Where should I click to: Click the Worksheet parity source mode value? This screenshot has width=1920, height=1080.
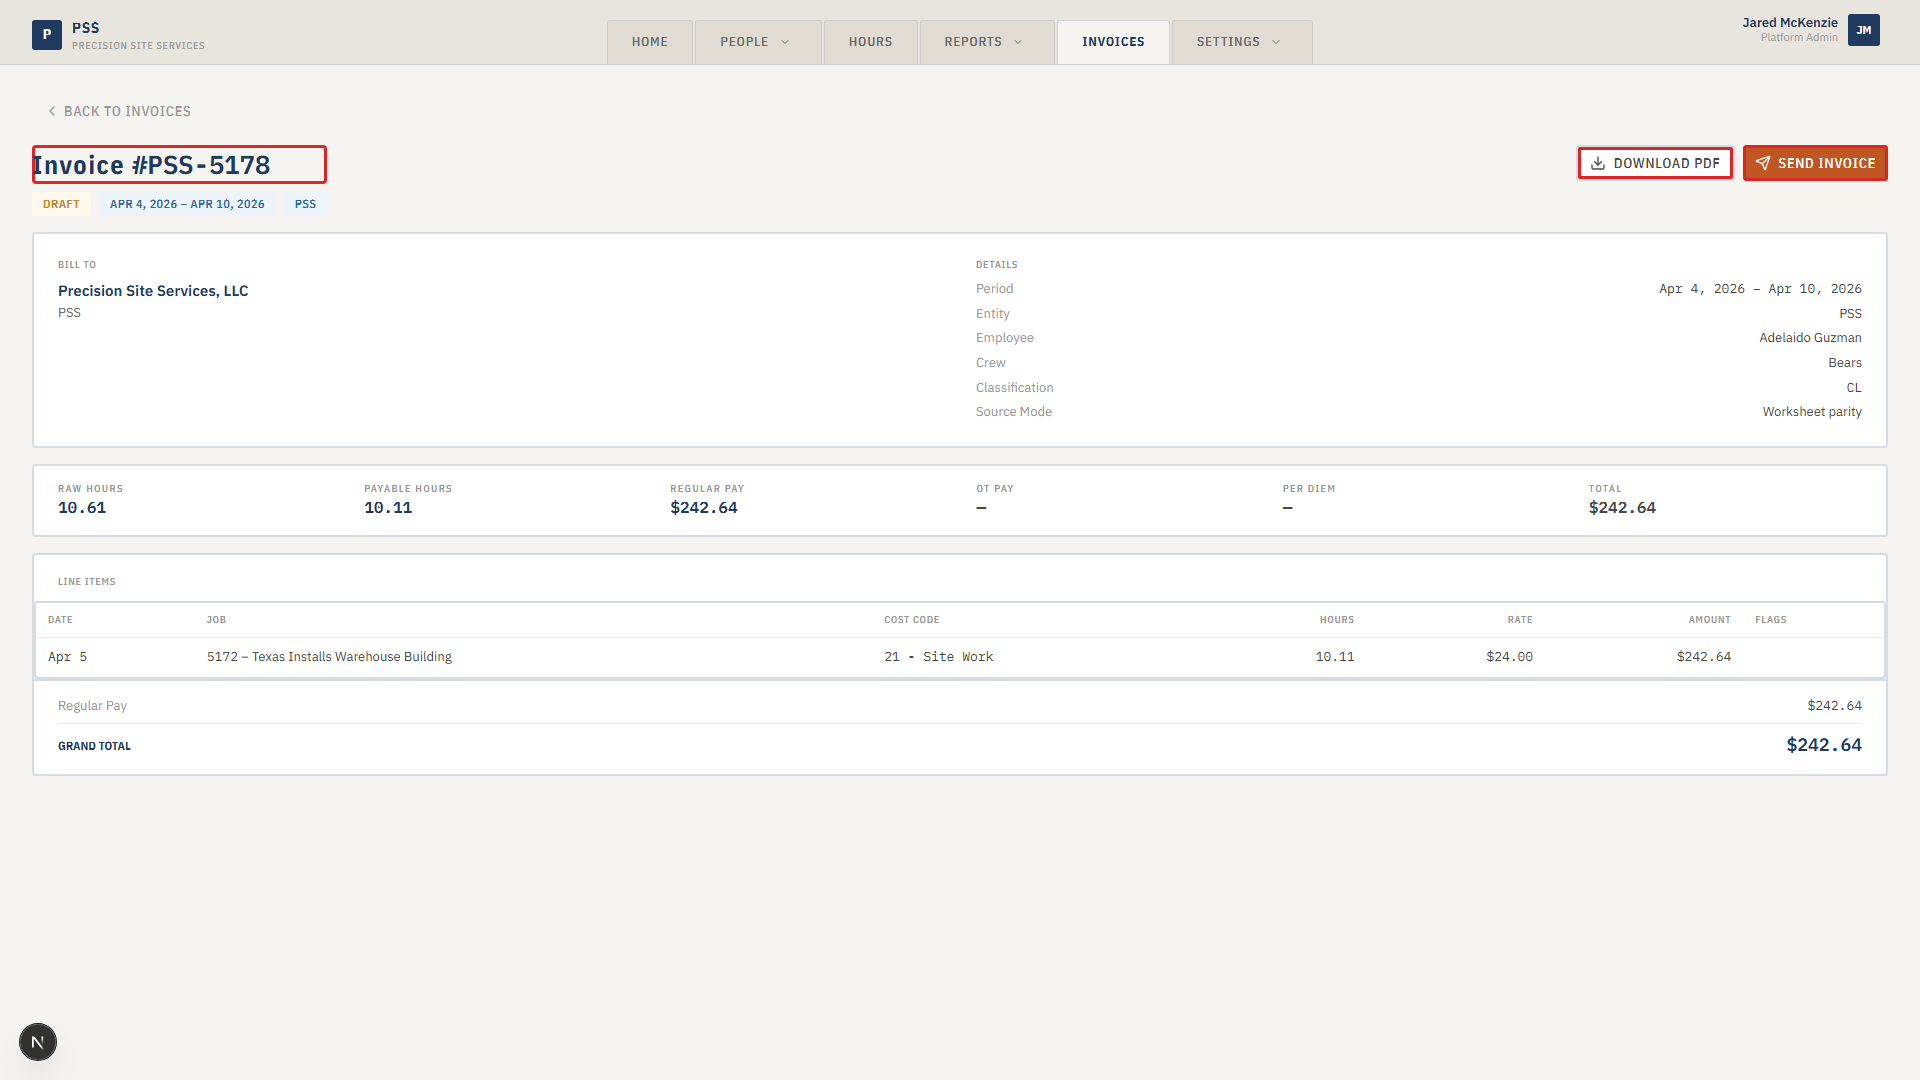1812,412
